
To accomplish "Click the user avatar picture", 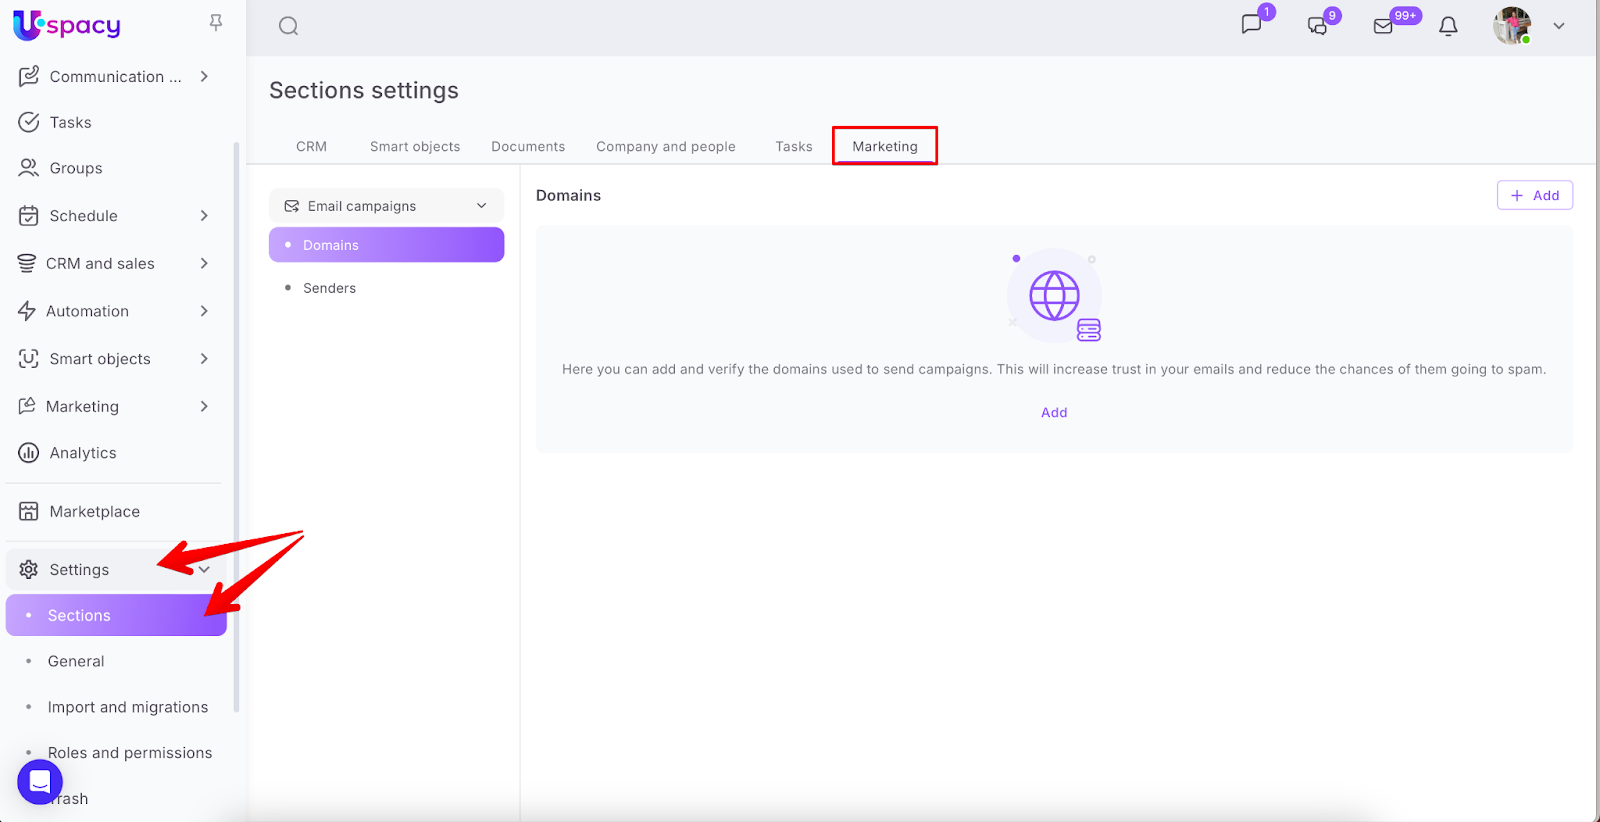I will pyautogui.click(x=1511, y=26).
